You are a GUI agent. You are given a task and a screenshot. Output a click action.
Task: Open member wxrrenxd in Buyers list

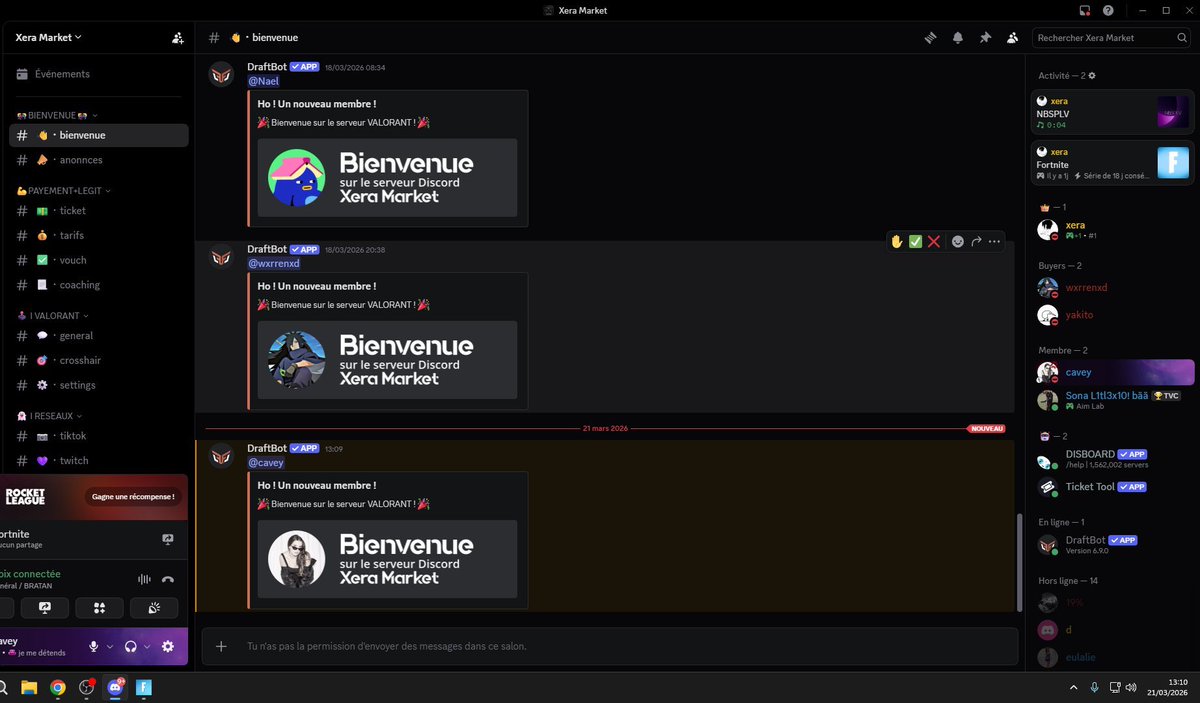tap(1112, 288)
